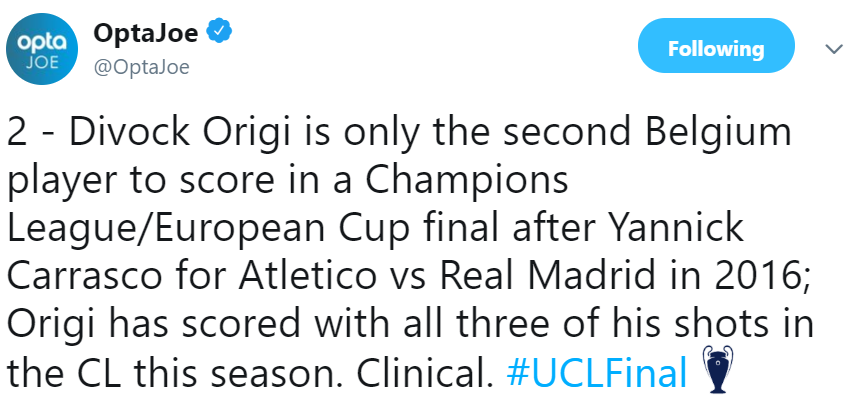
Task: Open the OptaJoe display name link
Action: (146, 33)
